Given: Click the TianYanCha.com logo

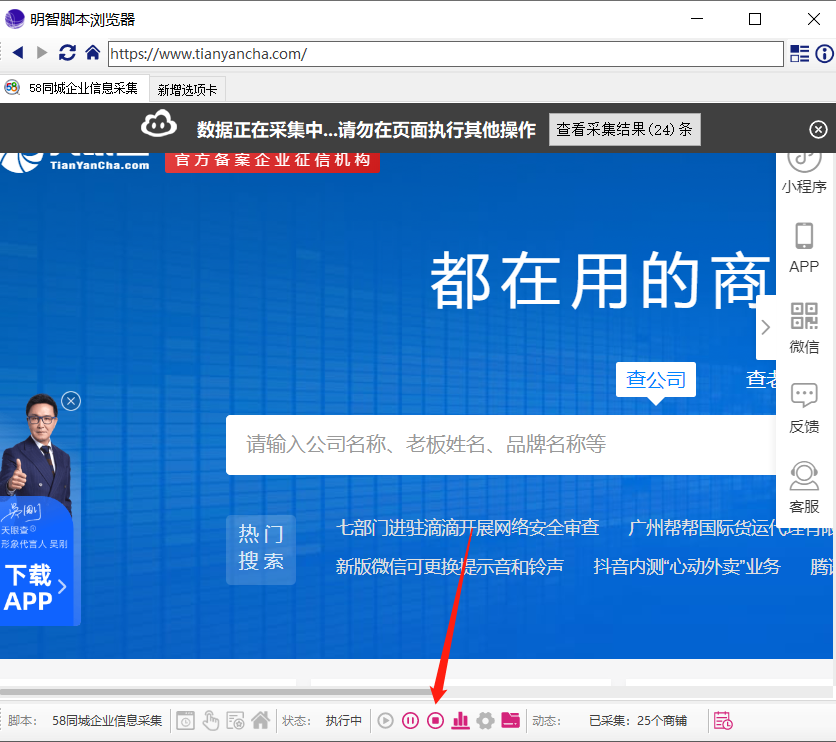Looking at the screenshot, I should (75, 162).
